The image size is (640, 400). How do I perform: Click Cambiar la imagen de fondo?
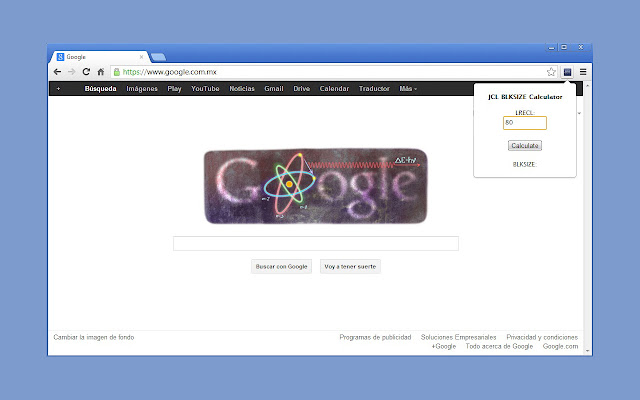pyautogui.click(x=94, y=337)
